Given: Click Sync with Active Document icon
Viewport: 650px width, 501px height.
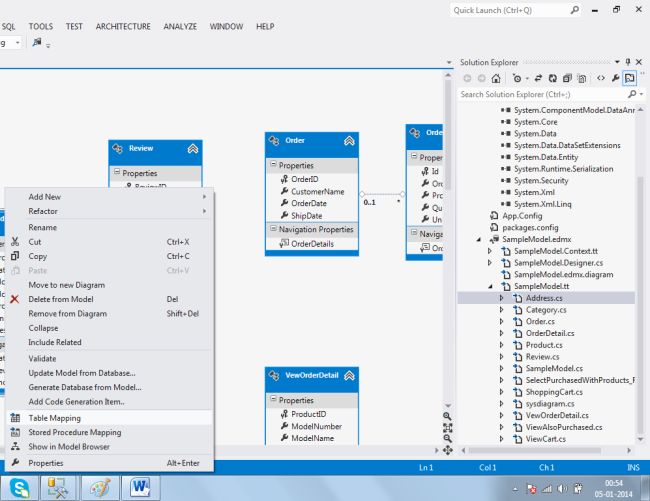Looking at the screenshot, I should (538, 78).
